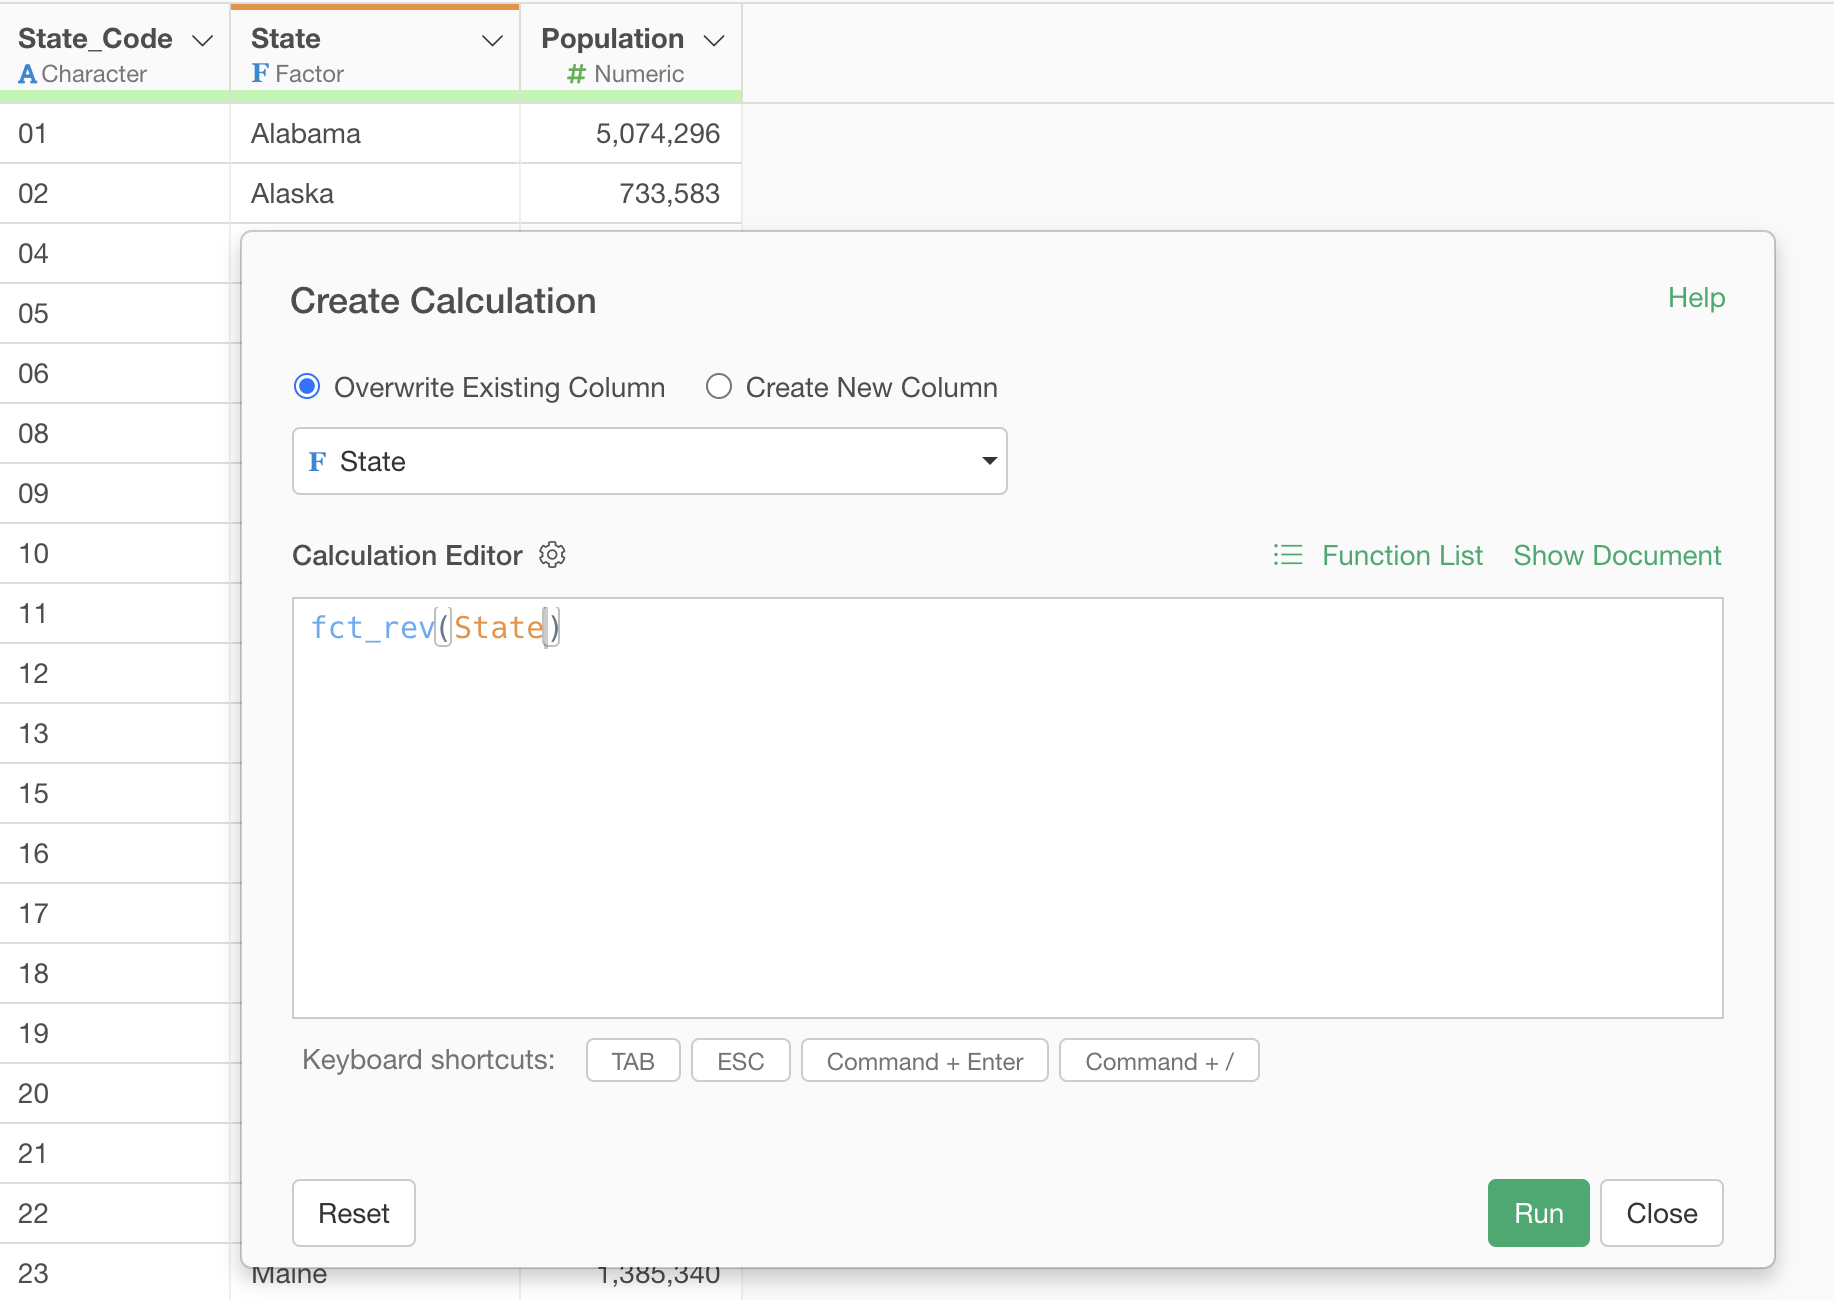Select Create New Column option
The width and height of the screenshot is (1834, 1300).
point(719,387)
